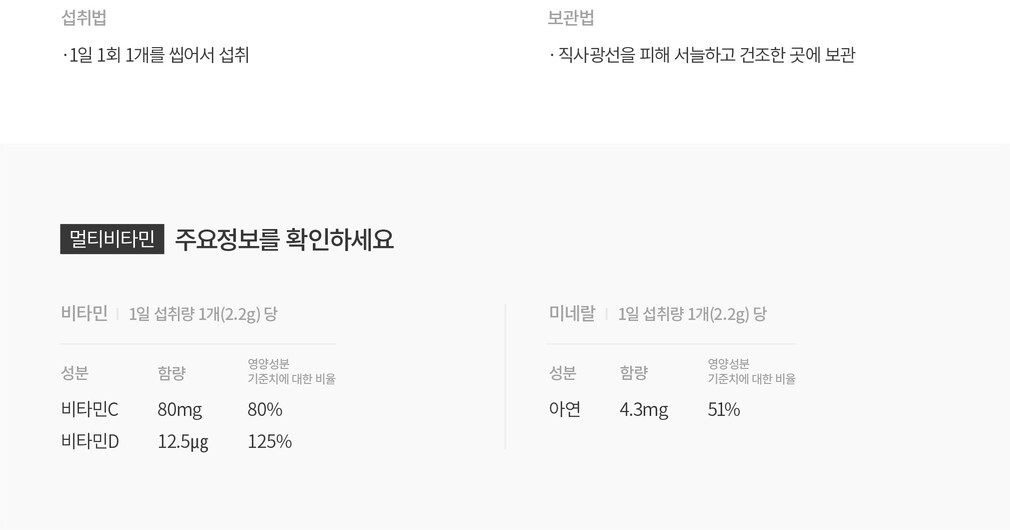Click the 보관법 heading
The image size is (1010, 530).
(x=571, y=18)
